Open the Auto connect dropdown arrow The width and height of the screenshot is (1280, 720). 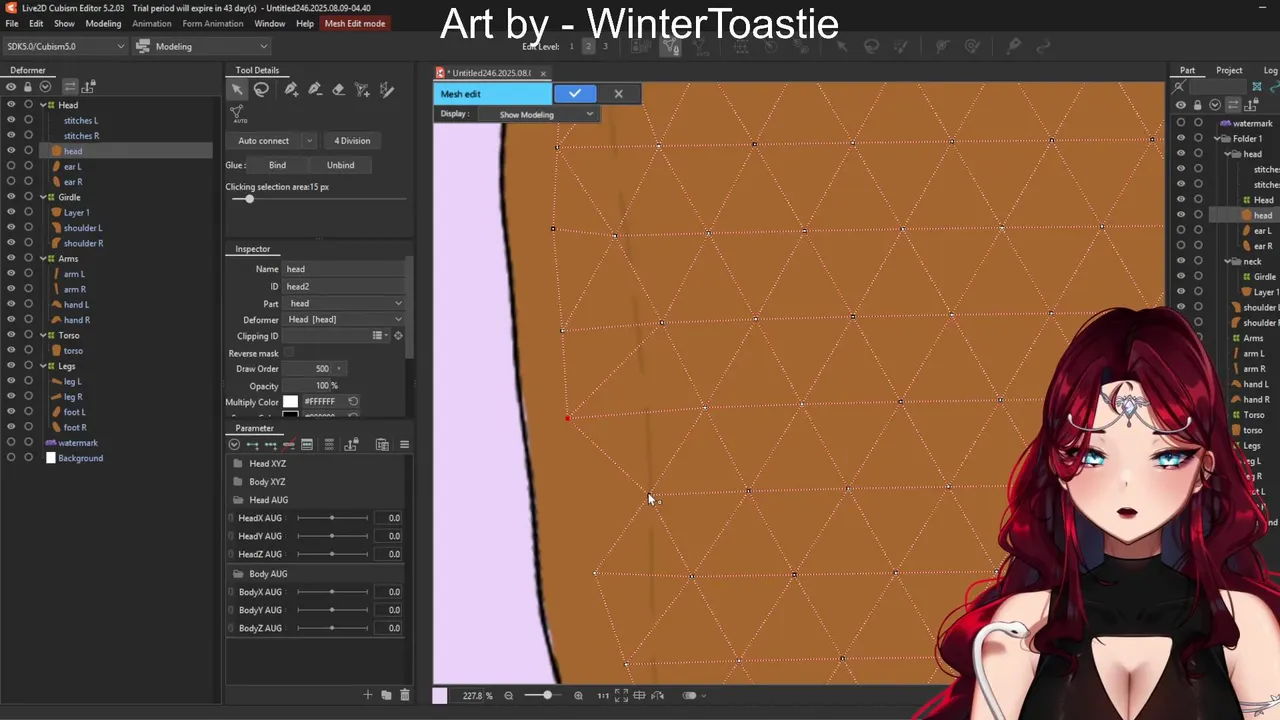point(309,141)
